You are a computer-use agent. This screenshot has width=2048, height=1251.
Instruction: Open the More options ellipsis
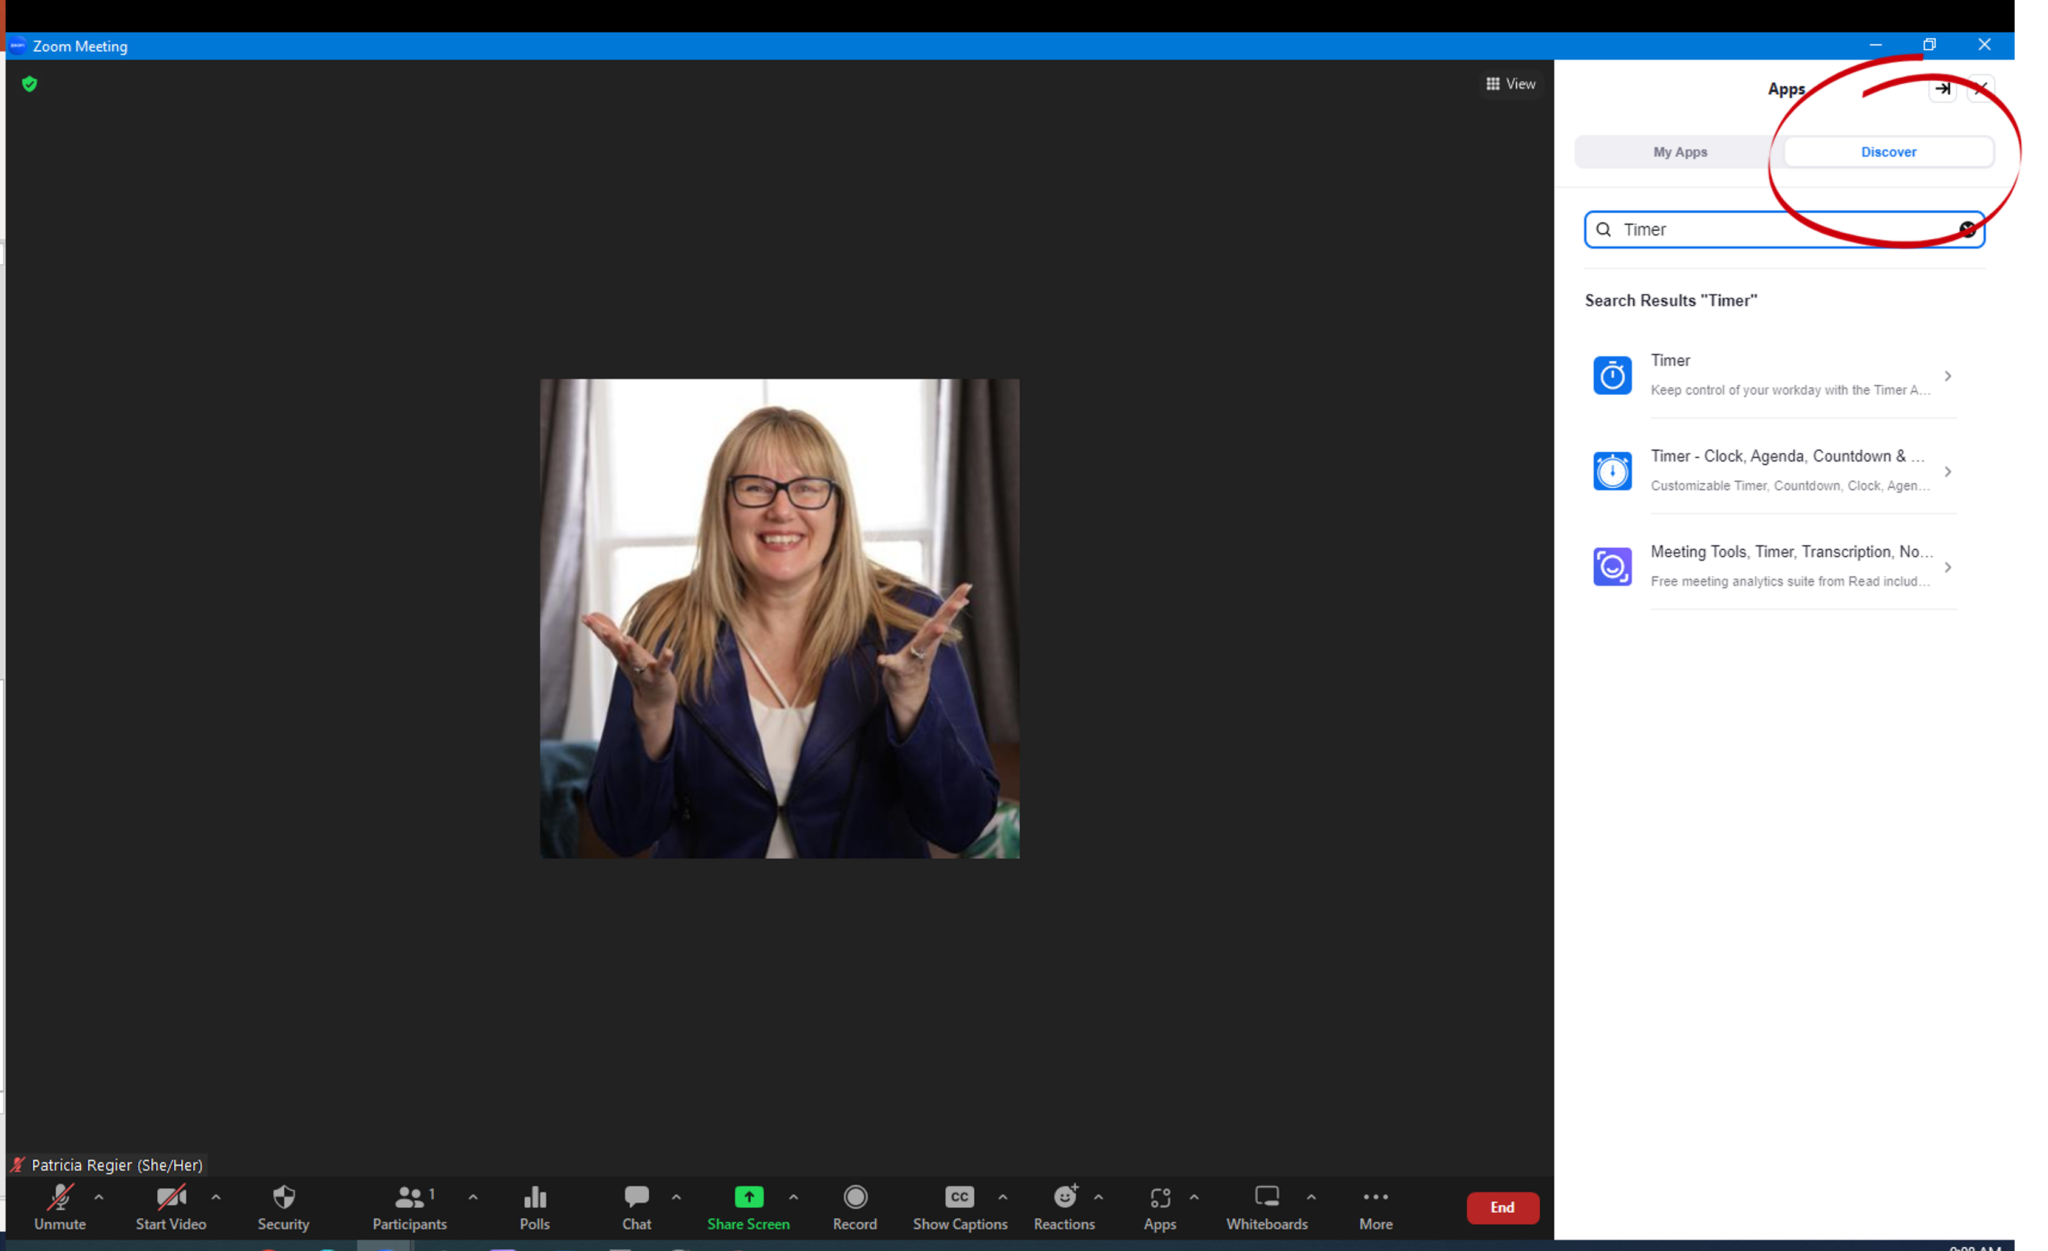click(1375, 1198)
